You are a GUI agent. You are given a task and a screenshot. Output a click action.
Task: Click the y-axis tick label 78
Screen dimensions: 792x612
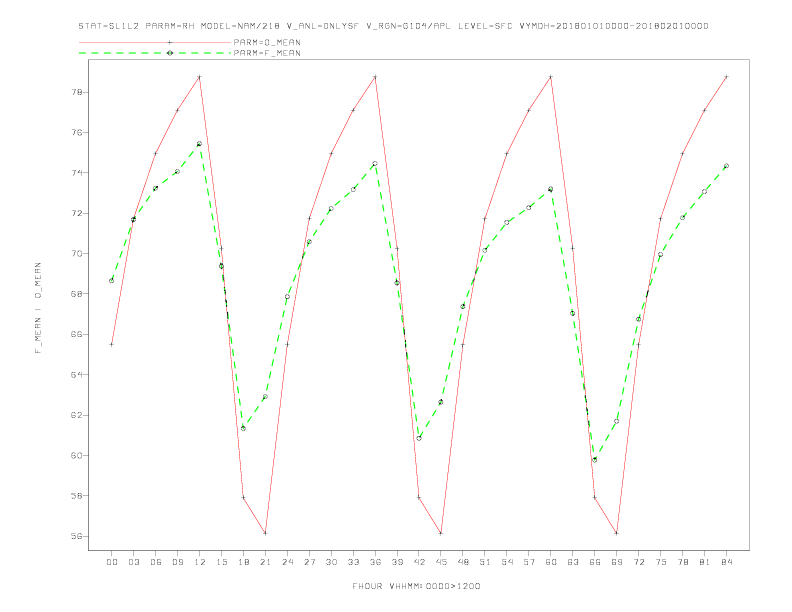[x=76, y=92]
